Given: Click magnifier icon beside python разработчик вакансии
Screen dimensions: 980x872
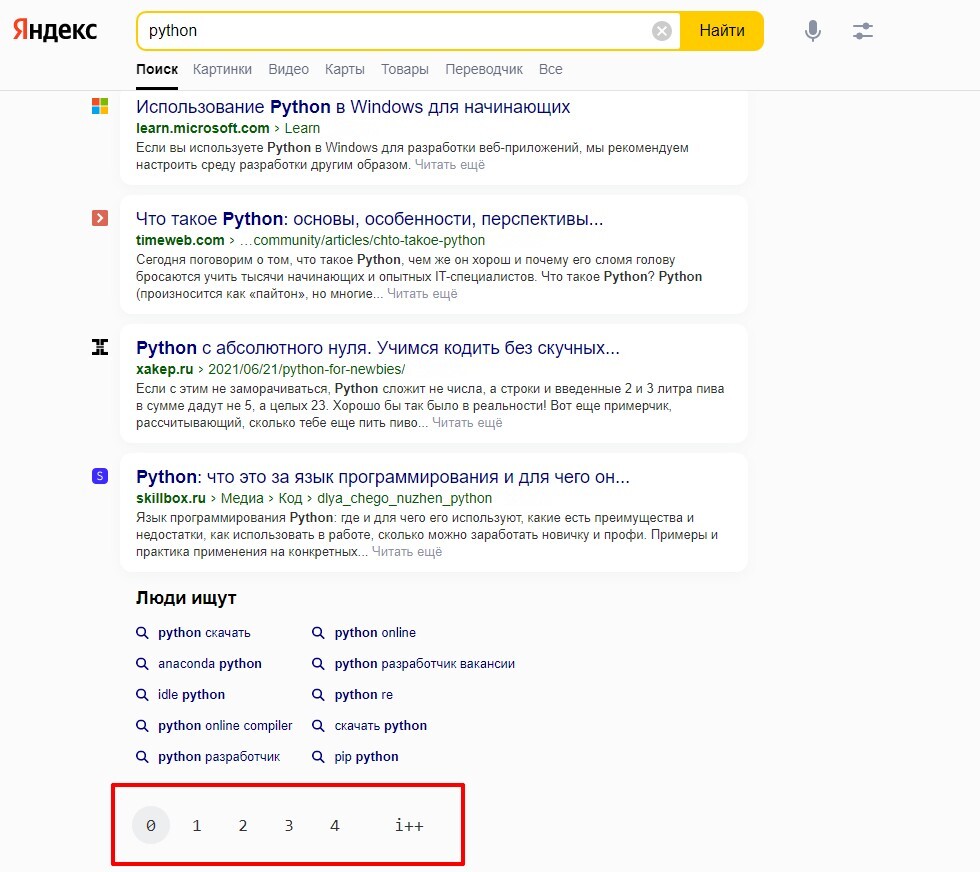Looking at the screenshot, I should click(x=318, y=664).
